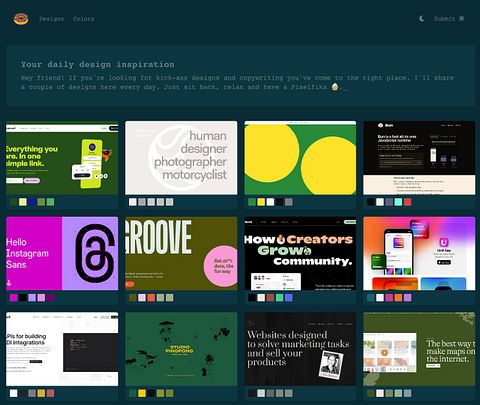Open the green and yellow circles design

300,158
